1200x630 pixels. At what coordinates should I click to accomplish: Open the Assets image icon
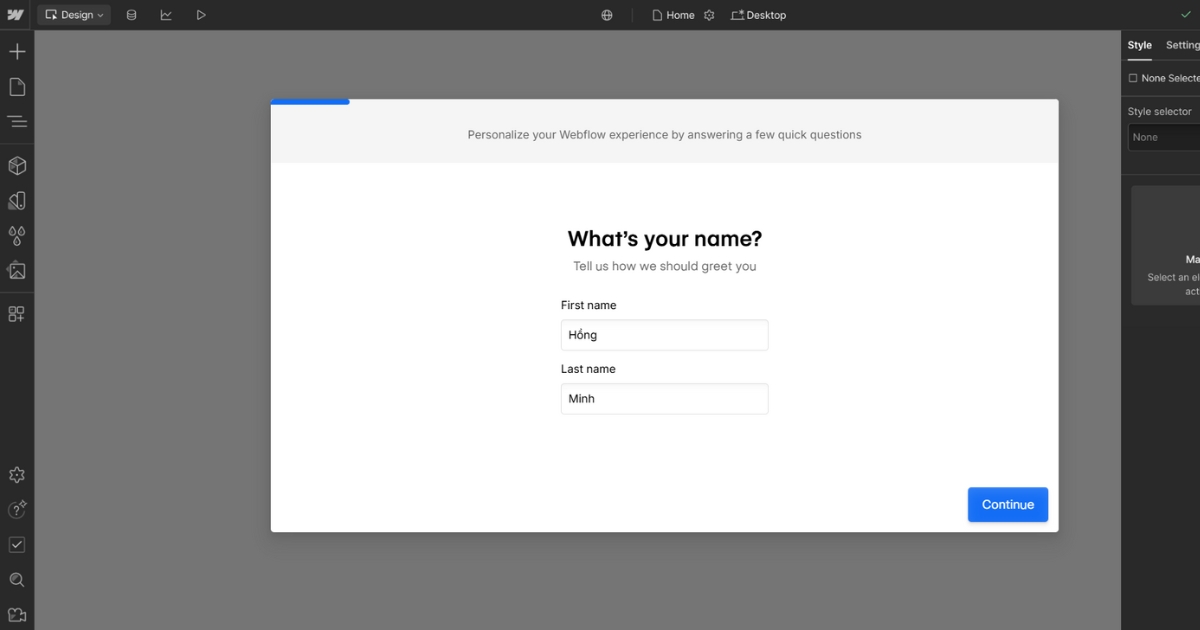17,271
